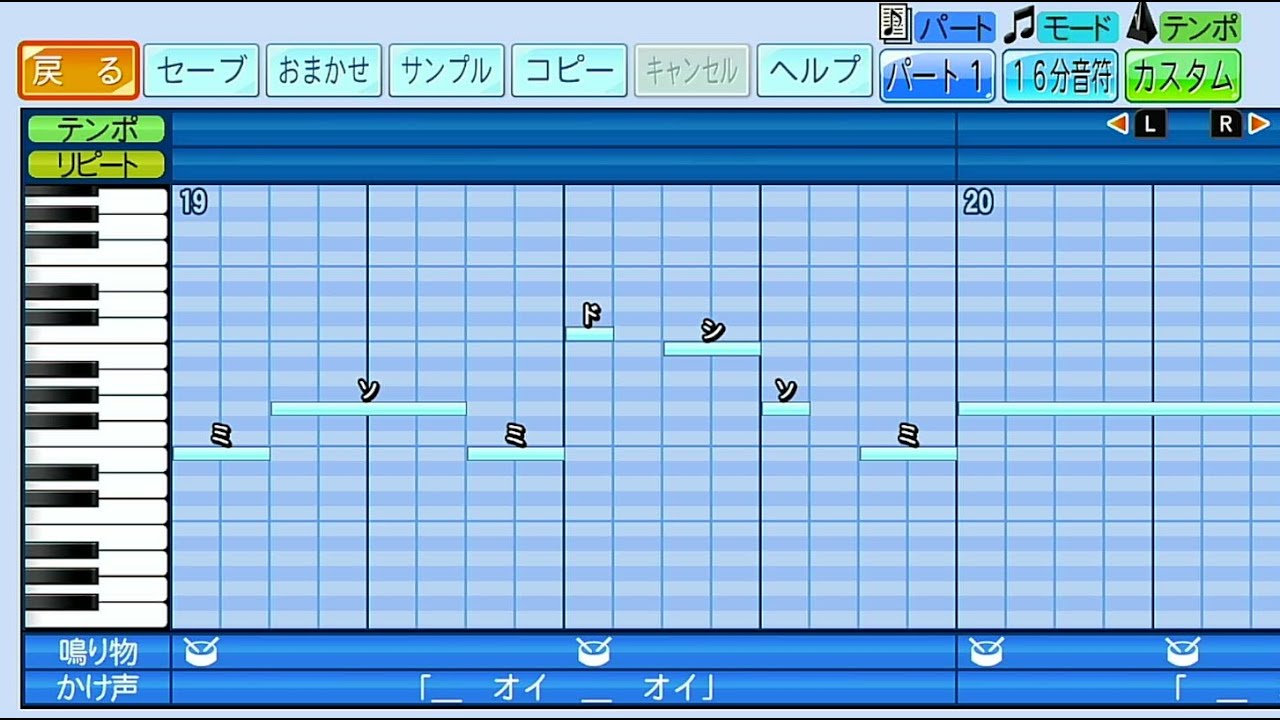Click the left orange scroll arrow

click(1118, 124)
